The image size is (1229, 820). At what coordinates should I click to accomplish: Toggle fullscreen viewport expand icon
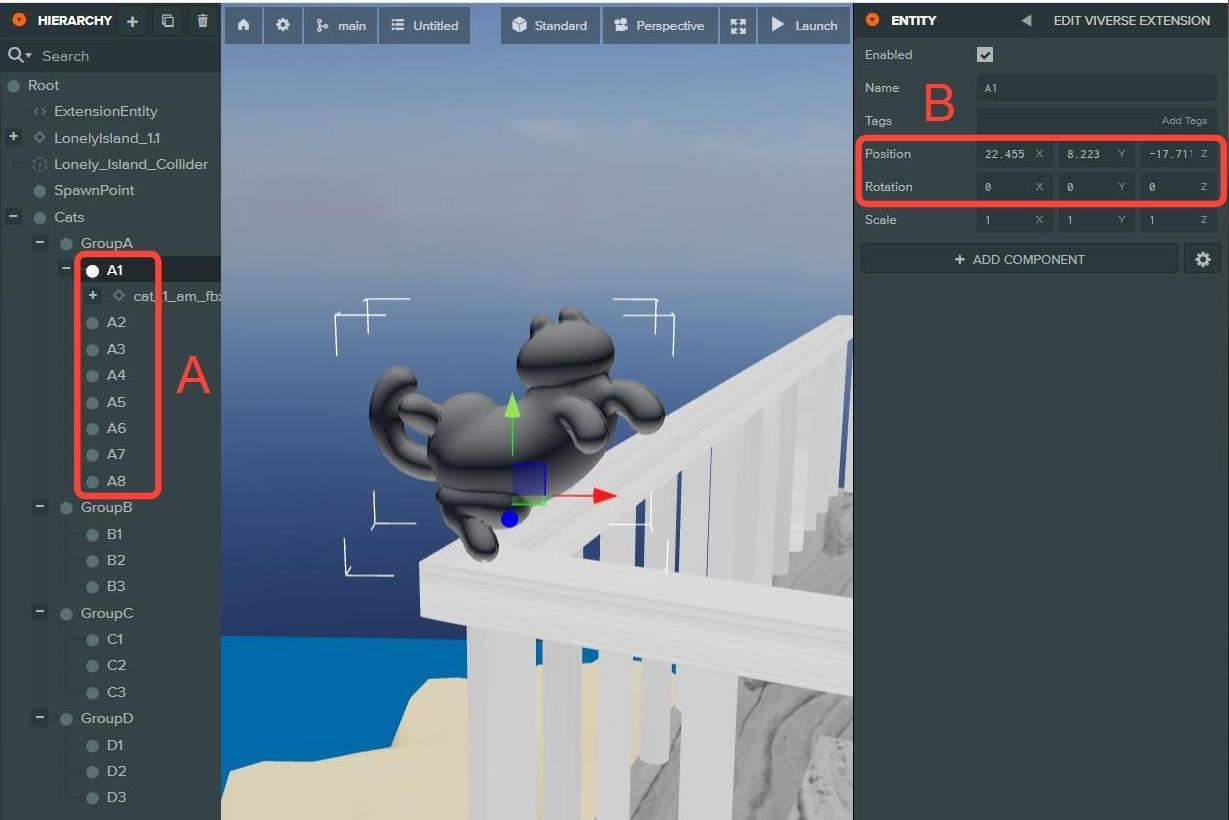[738, 26]
